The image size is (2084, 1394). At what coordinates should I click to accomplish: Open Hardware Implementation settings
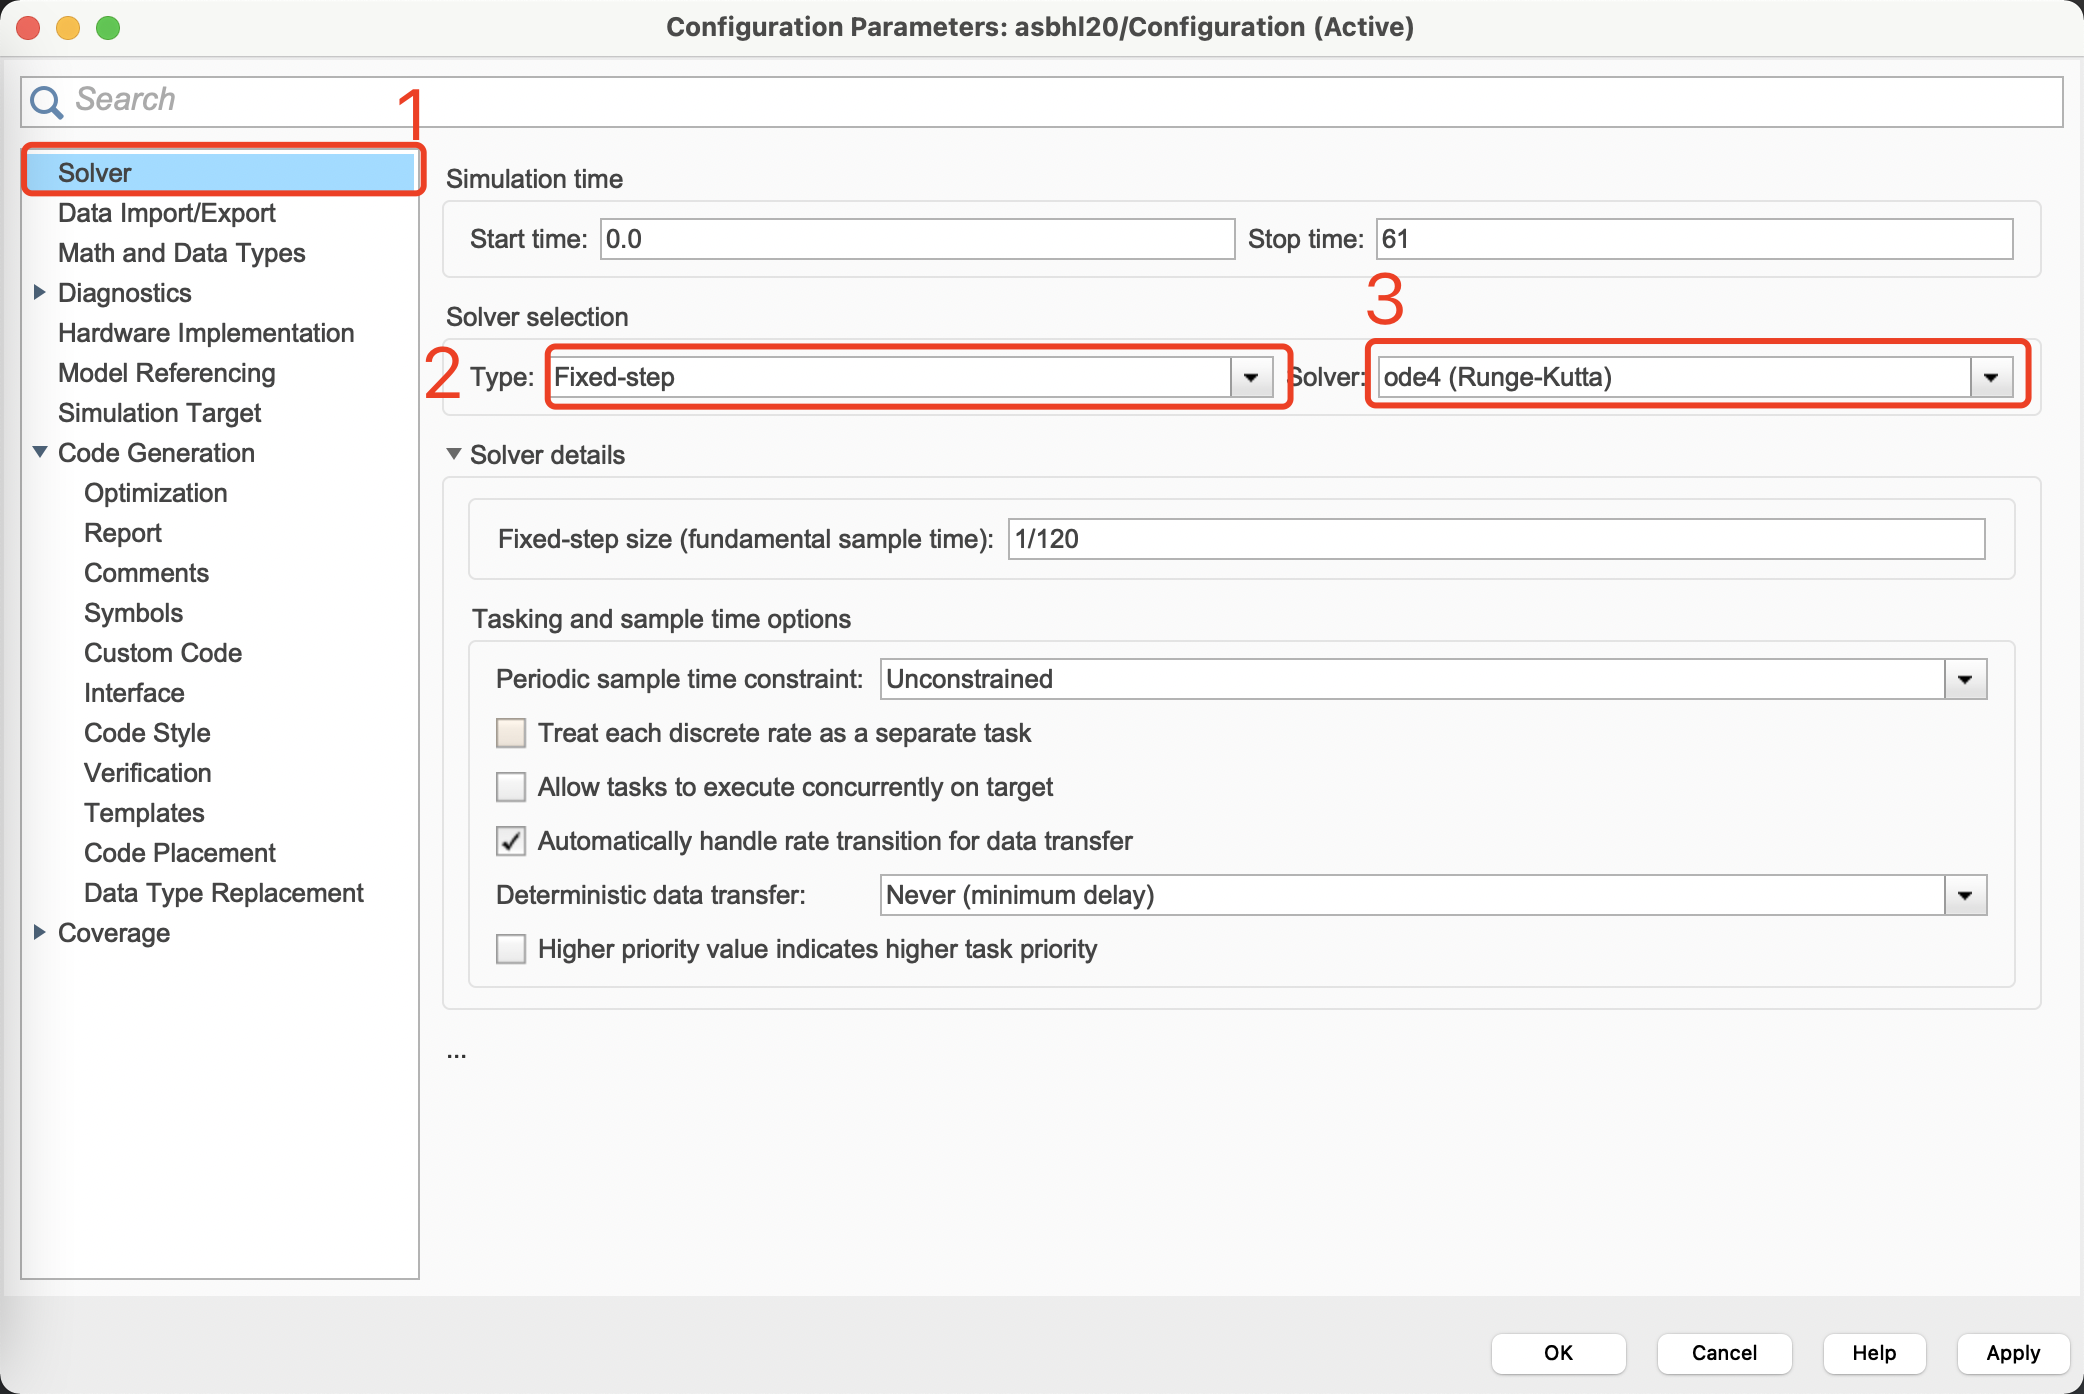[x=207, y=331]
